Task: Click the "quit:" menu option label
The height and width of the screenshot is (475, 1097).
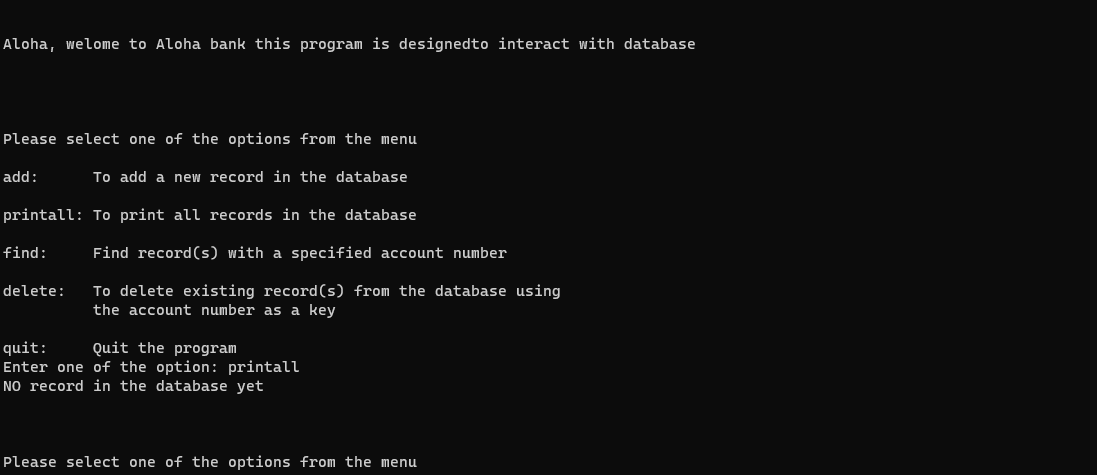Action: pyautogui.click(x=25, y=349)
